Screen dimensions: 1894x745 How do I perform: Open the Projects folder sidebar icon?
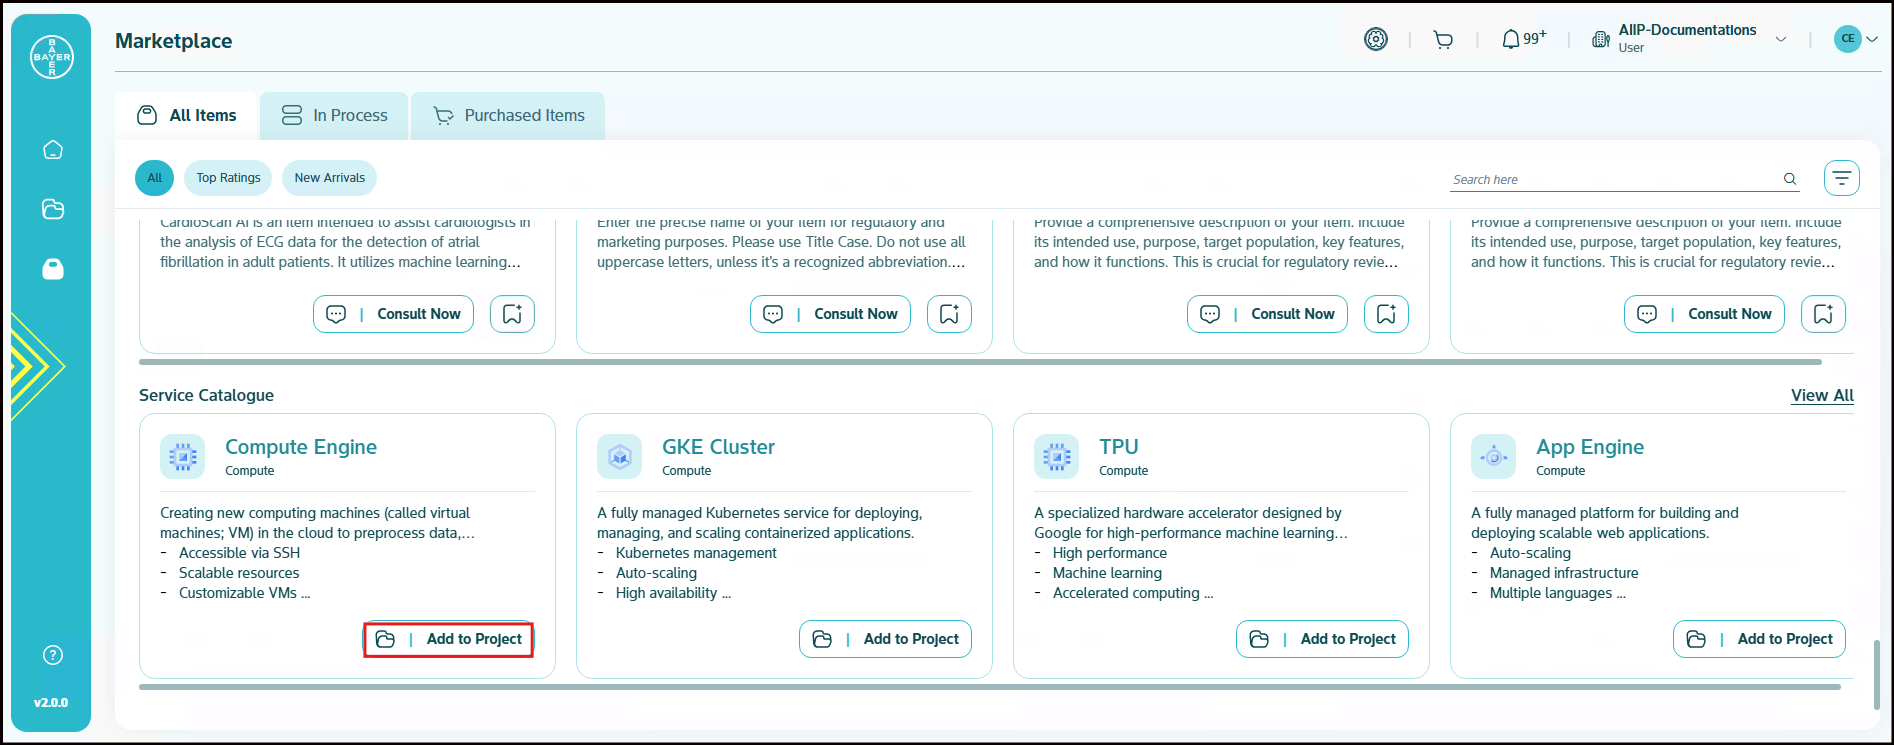click(53, 209)
